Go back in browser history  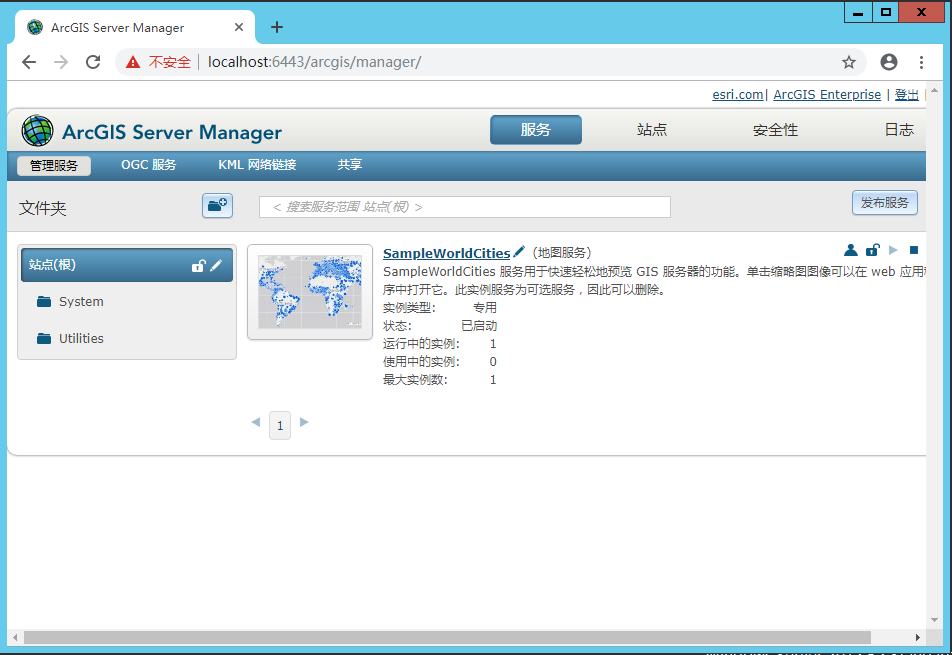[x=29, y=62]
